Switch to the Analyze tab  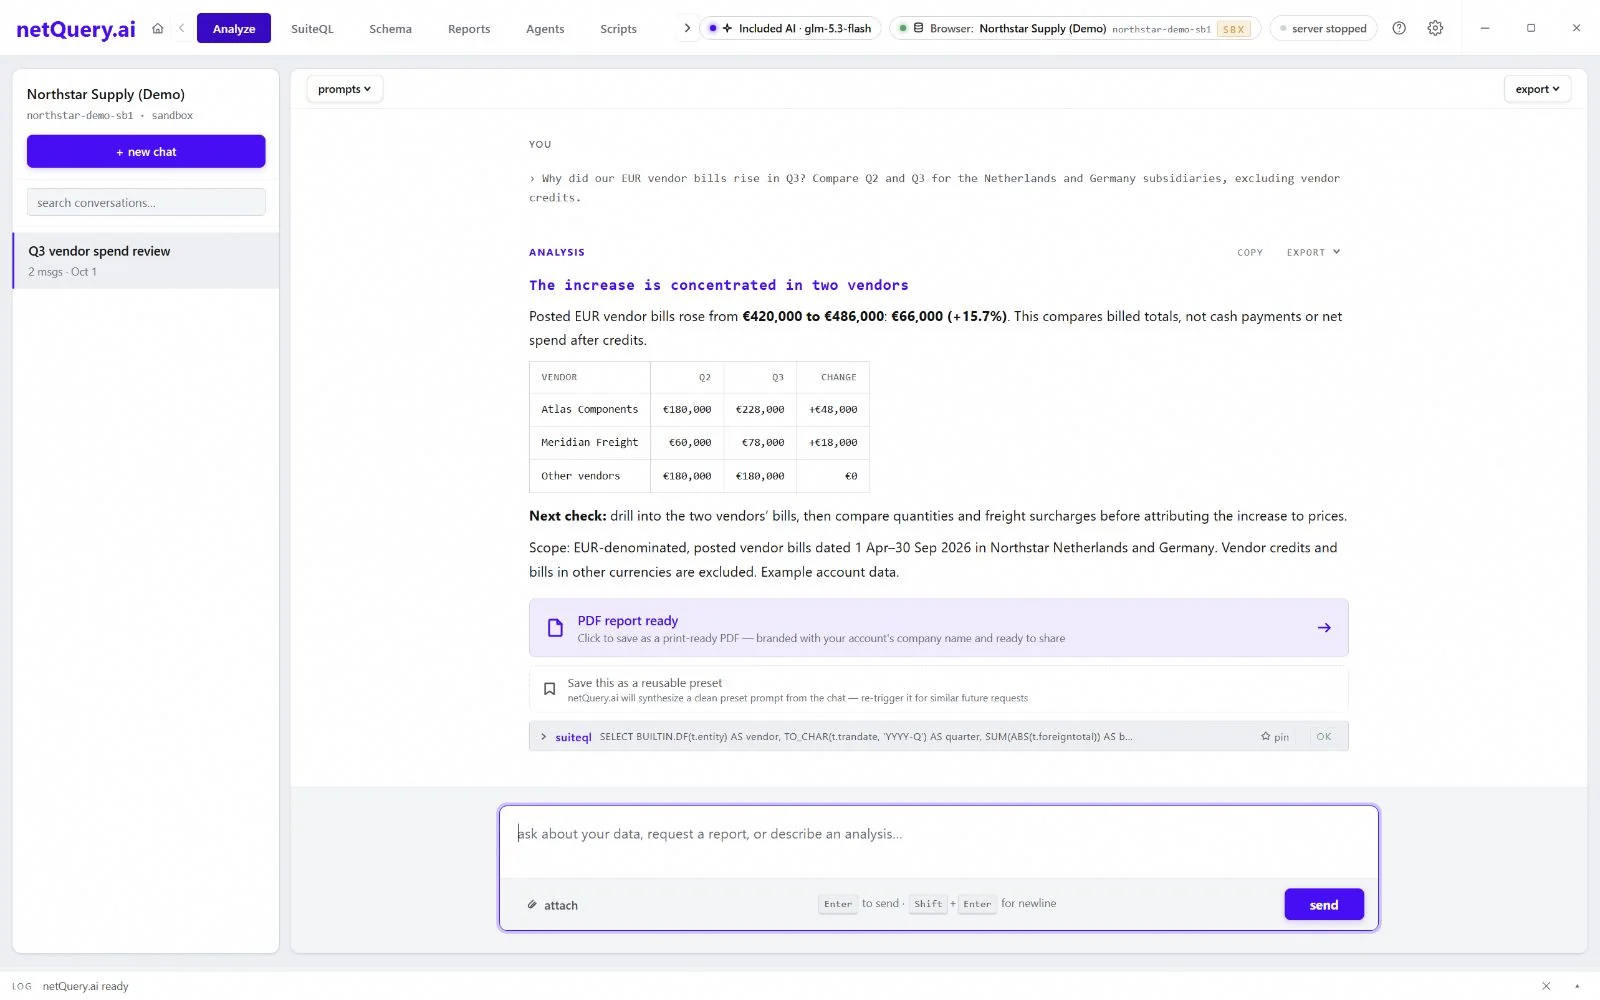point(234,28)
